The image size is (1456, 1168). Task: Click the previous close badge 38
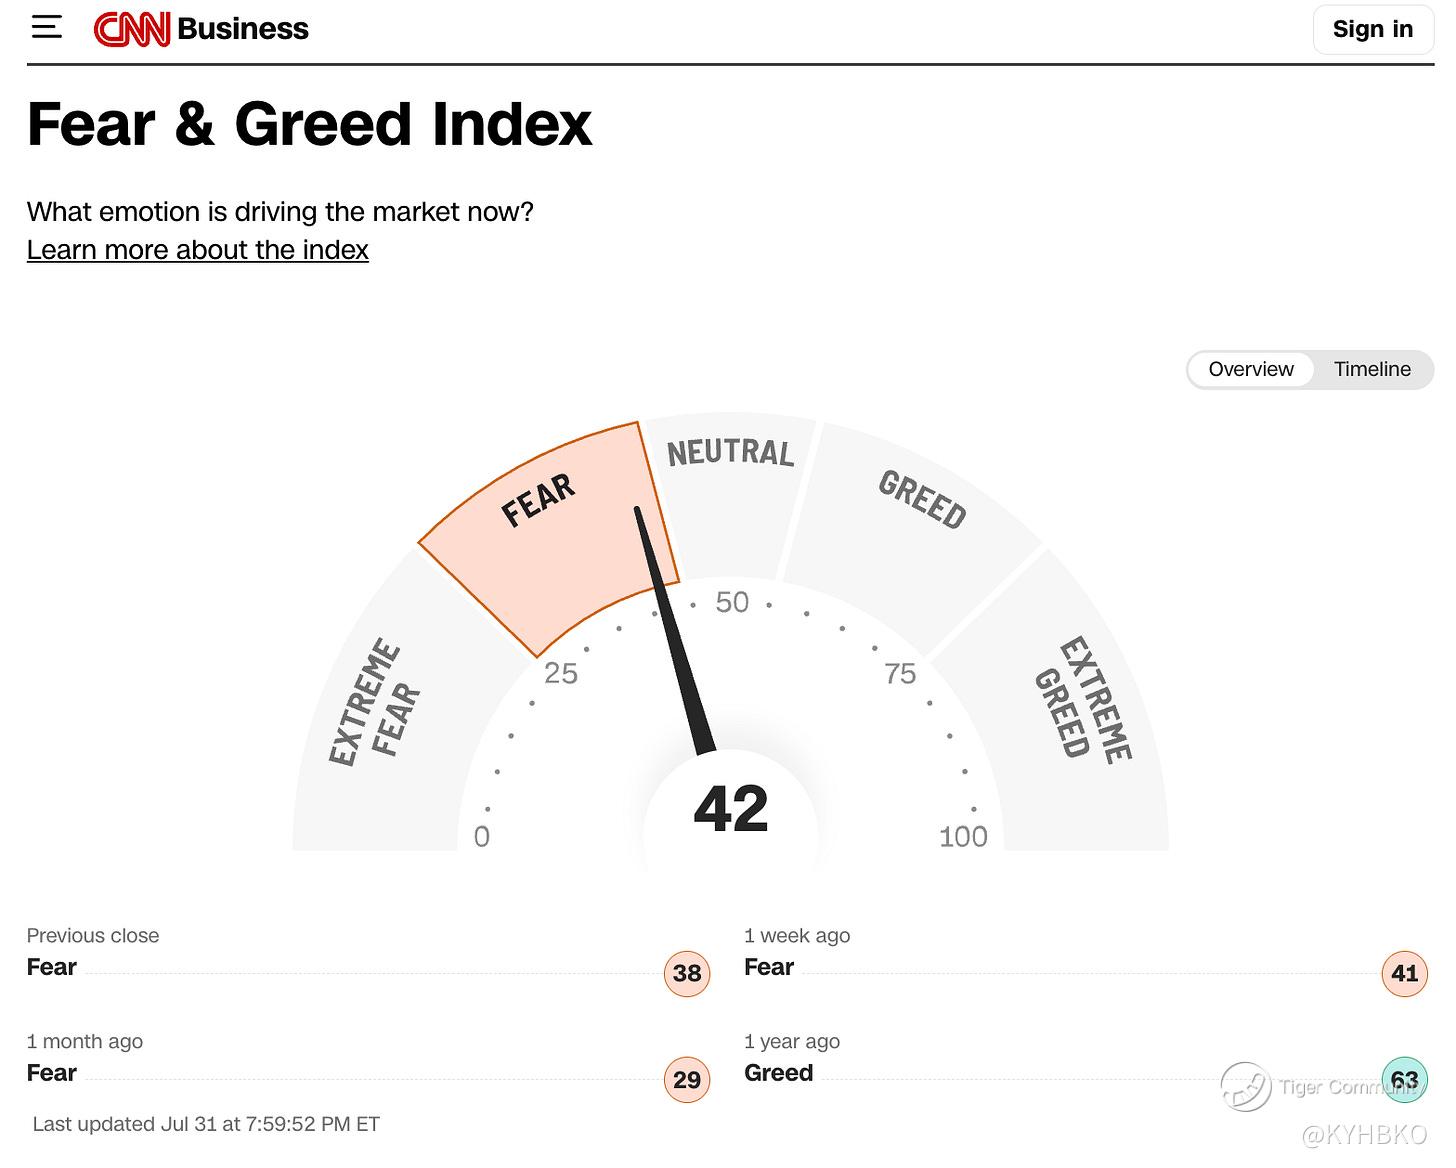(x=687, y=973)
